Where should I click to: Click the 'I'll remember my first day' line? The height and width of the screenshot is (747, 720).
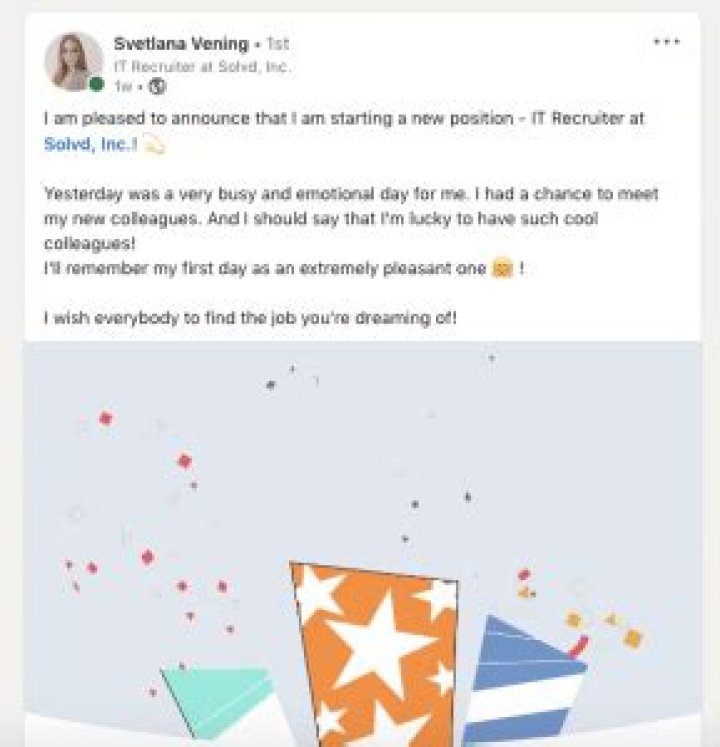(x=265, y=270)
